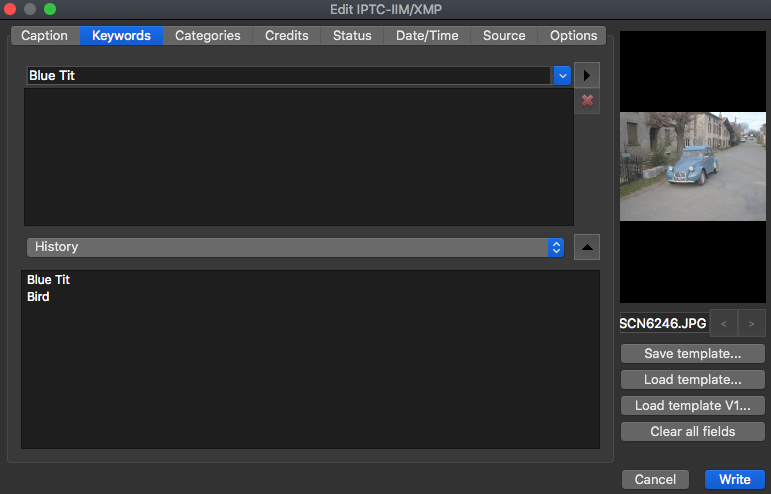Write the IPTC metadata
The image size is (771, 494).
735,479
